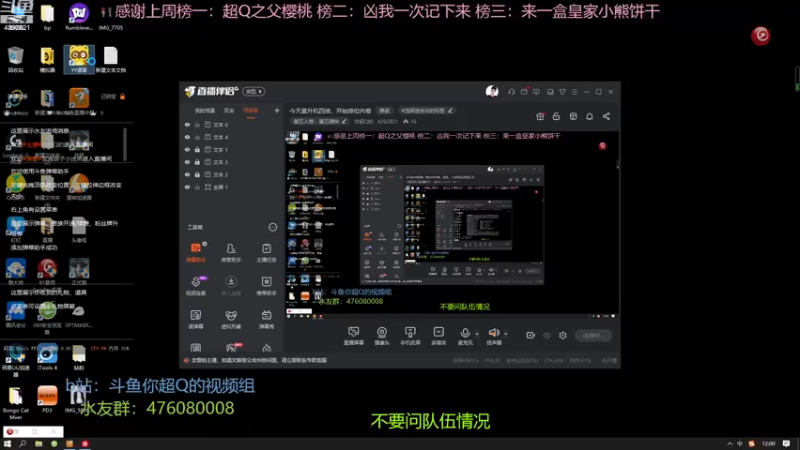
Task: Click the unlock padlock icon beside gift
Action: tap(556, 116)
